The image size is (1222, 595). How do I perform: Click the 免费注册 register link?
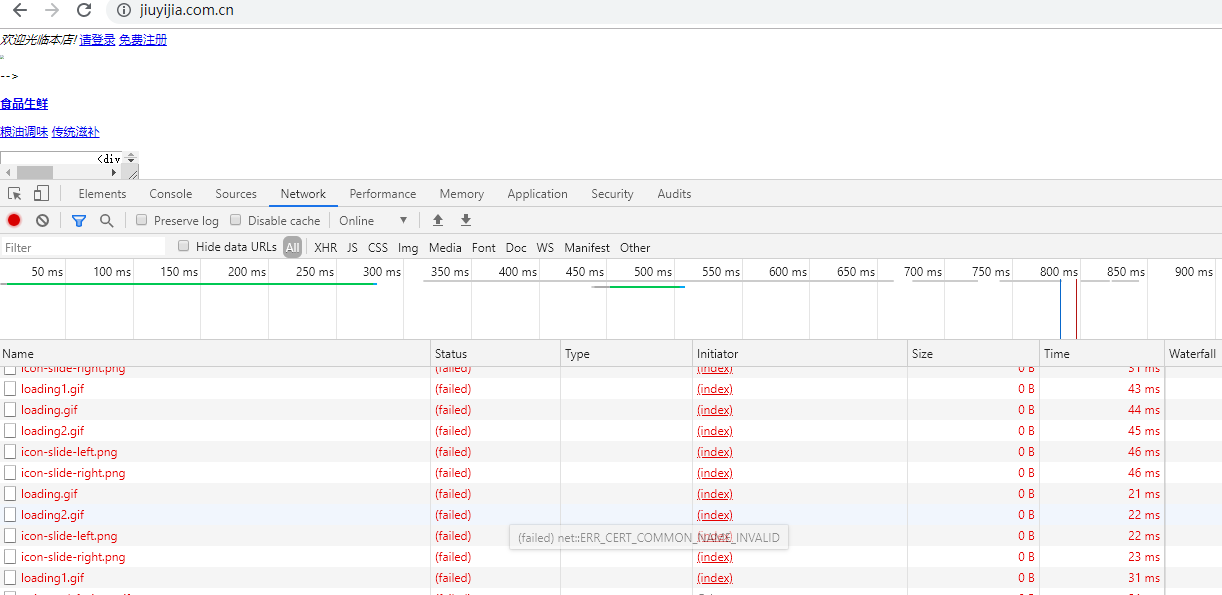[143, 40]
